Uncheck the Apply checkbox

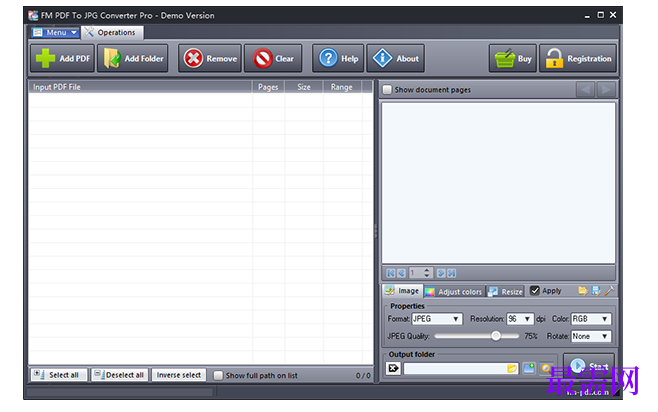(x=535, y=291)
